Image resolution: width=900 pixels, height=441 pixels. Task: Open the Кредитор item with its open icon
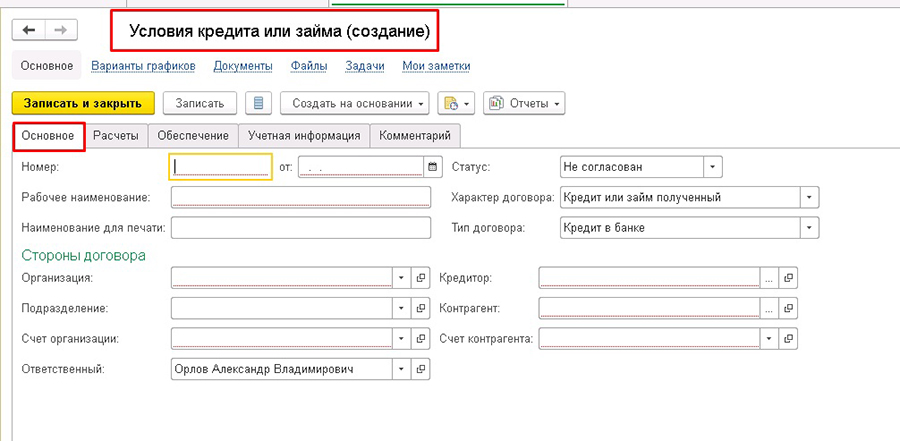[x=789, y=278]
